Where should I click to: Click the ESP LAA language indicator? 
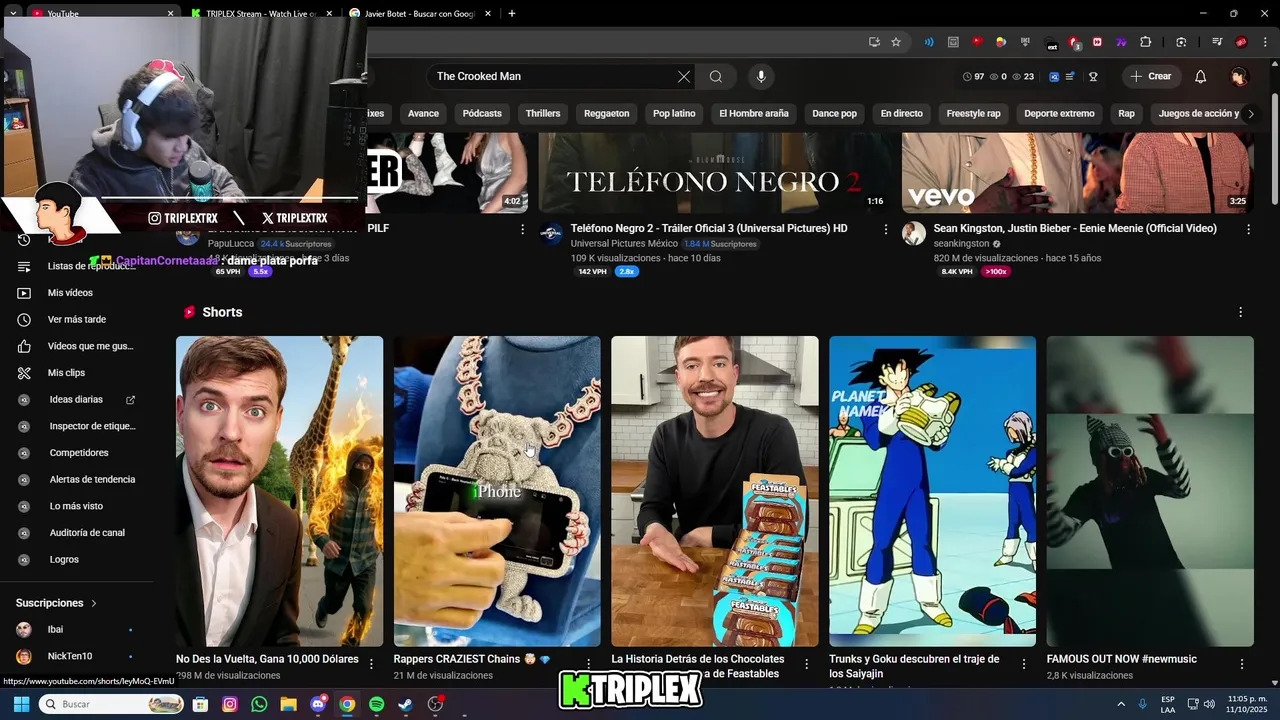tap(1168, 704)
